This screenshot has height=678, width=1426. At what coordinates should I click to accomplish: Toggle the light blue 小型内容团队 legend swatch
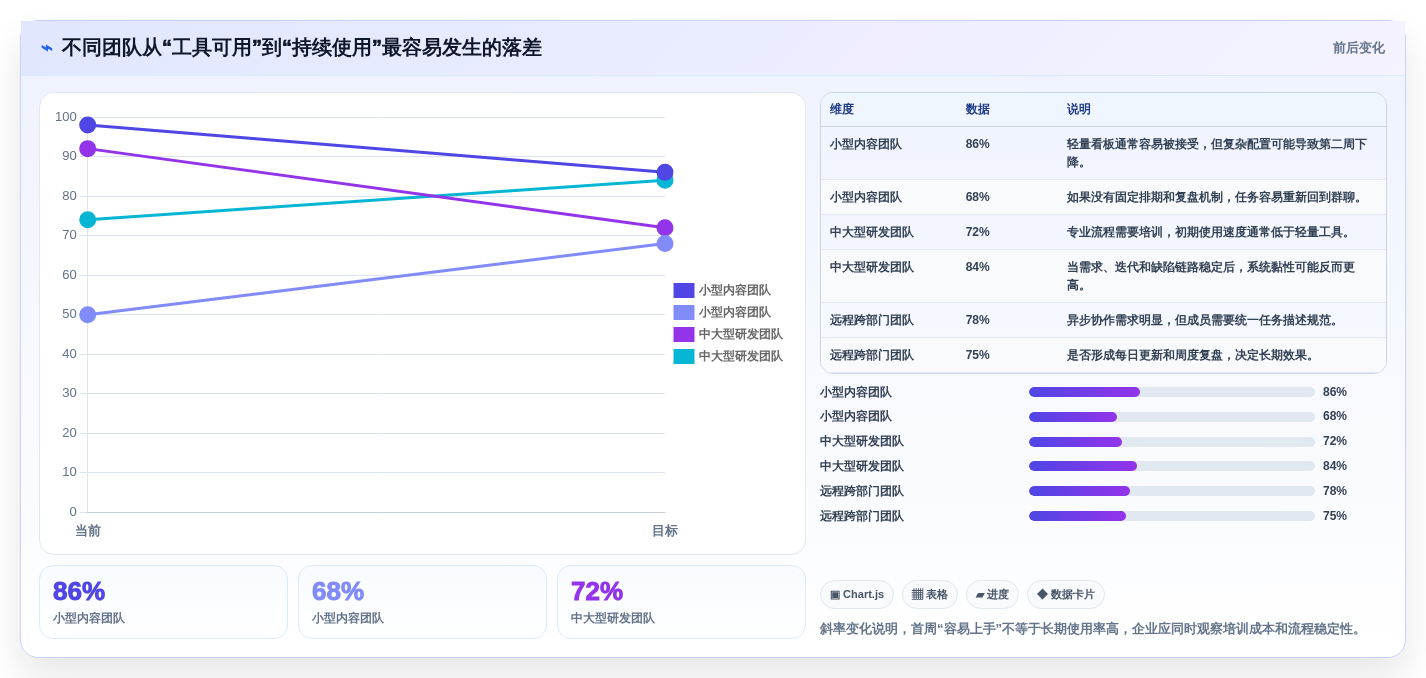tap(684, 312)
